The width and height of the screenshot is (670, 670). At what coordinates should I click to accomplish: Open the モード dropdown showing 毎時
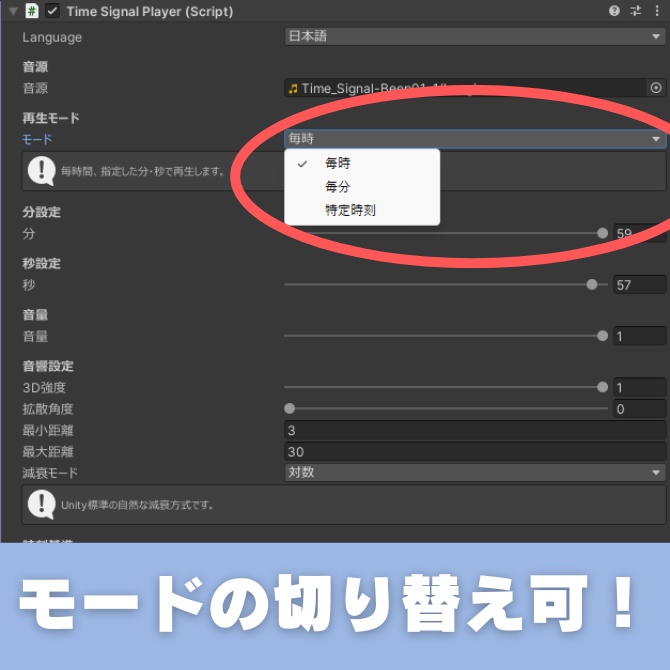click(475, 139)
